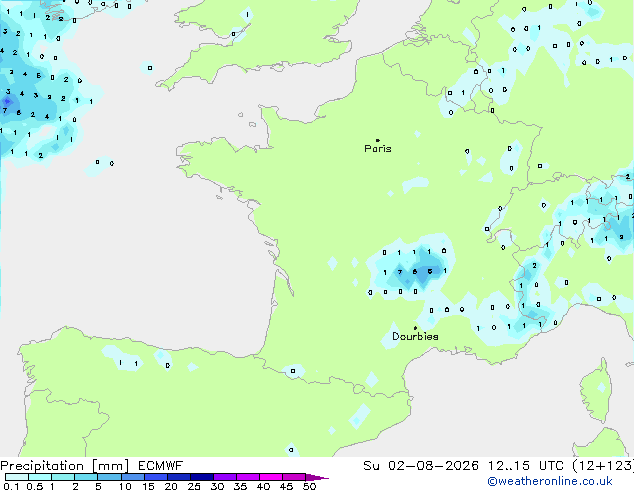Pick the legend swatch between 5 and 10
The width and height of the screenshot is (634, 490).
pos(109,477)
